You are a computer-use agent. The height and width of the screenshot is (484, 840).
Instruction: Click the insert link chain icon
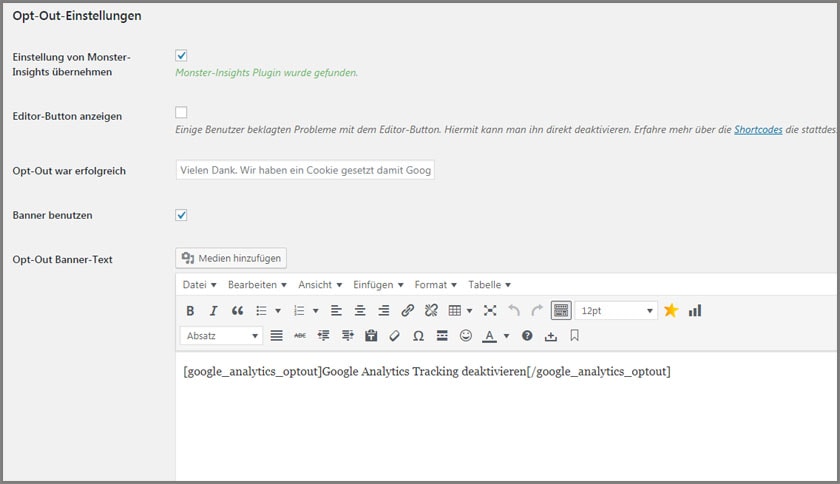(x=407, y=311)
